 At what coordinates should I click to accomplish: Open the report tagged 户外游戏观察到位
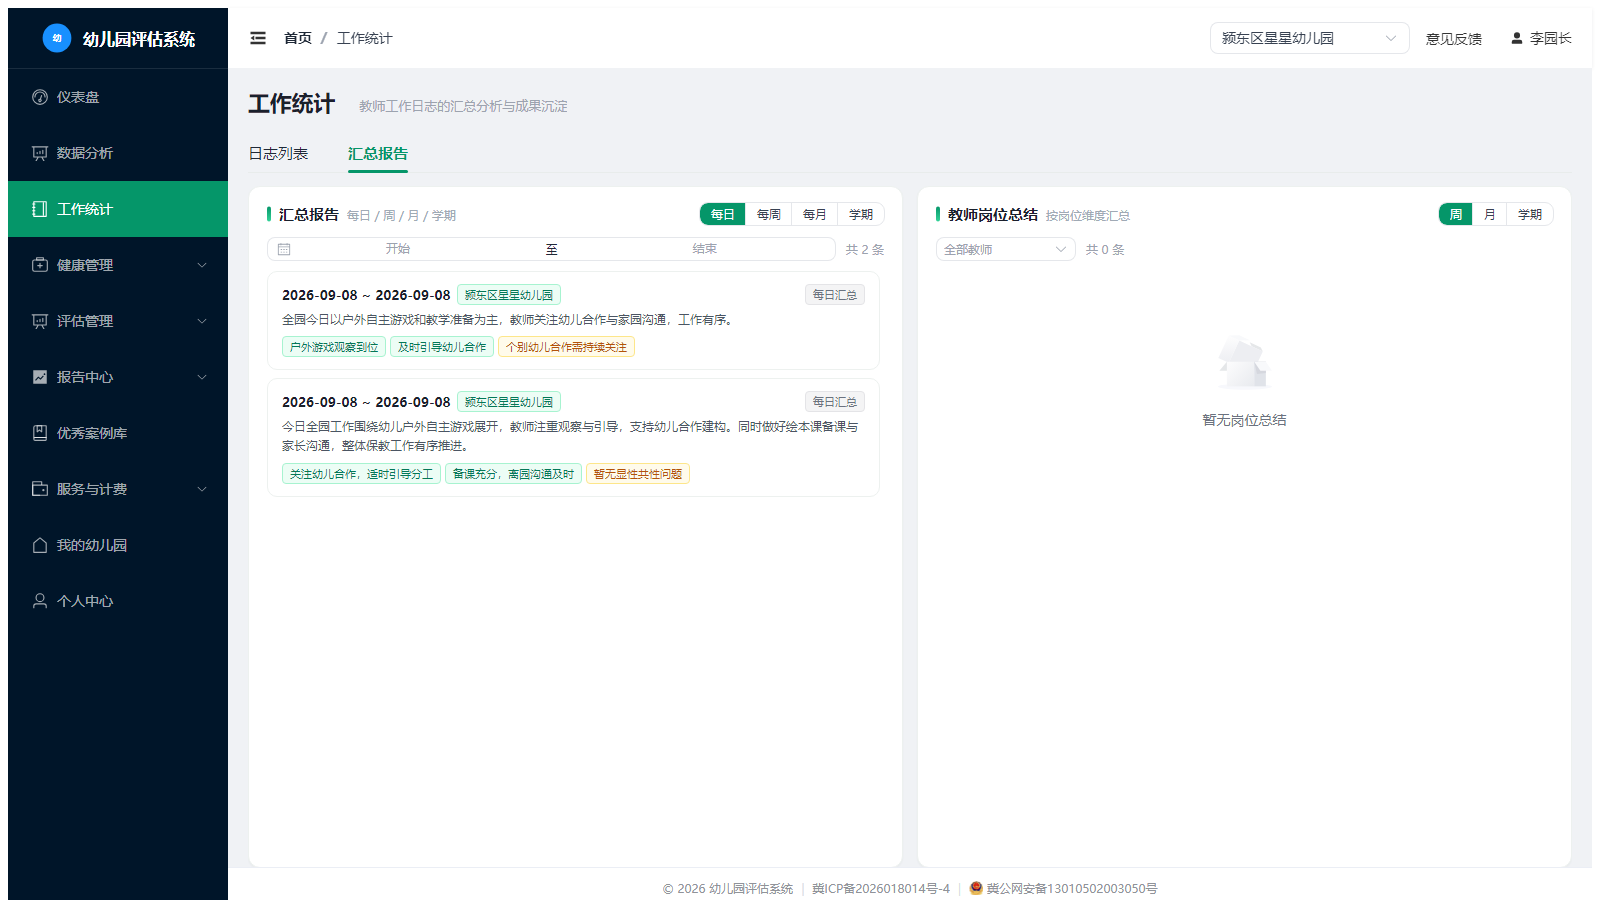(573, 320)
